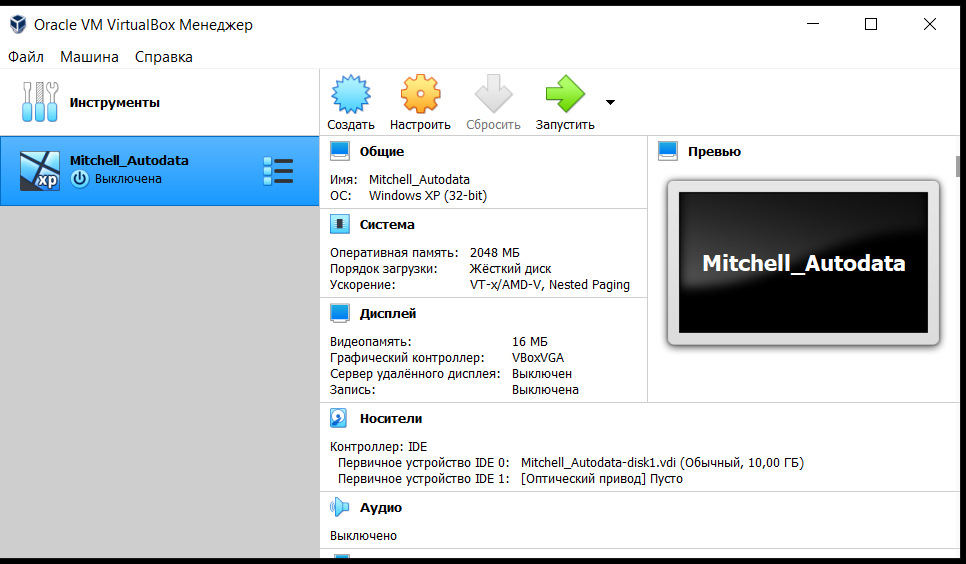Screen dimensions: 966x564
Task: Click the Windows XP (32-bit) OS value
Action: coord(428,195)
